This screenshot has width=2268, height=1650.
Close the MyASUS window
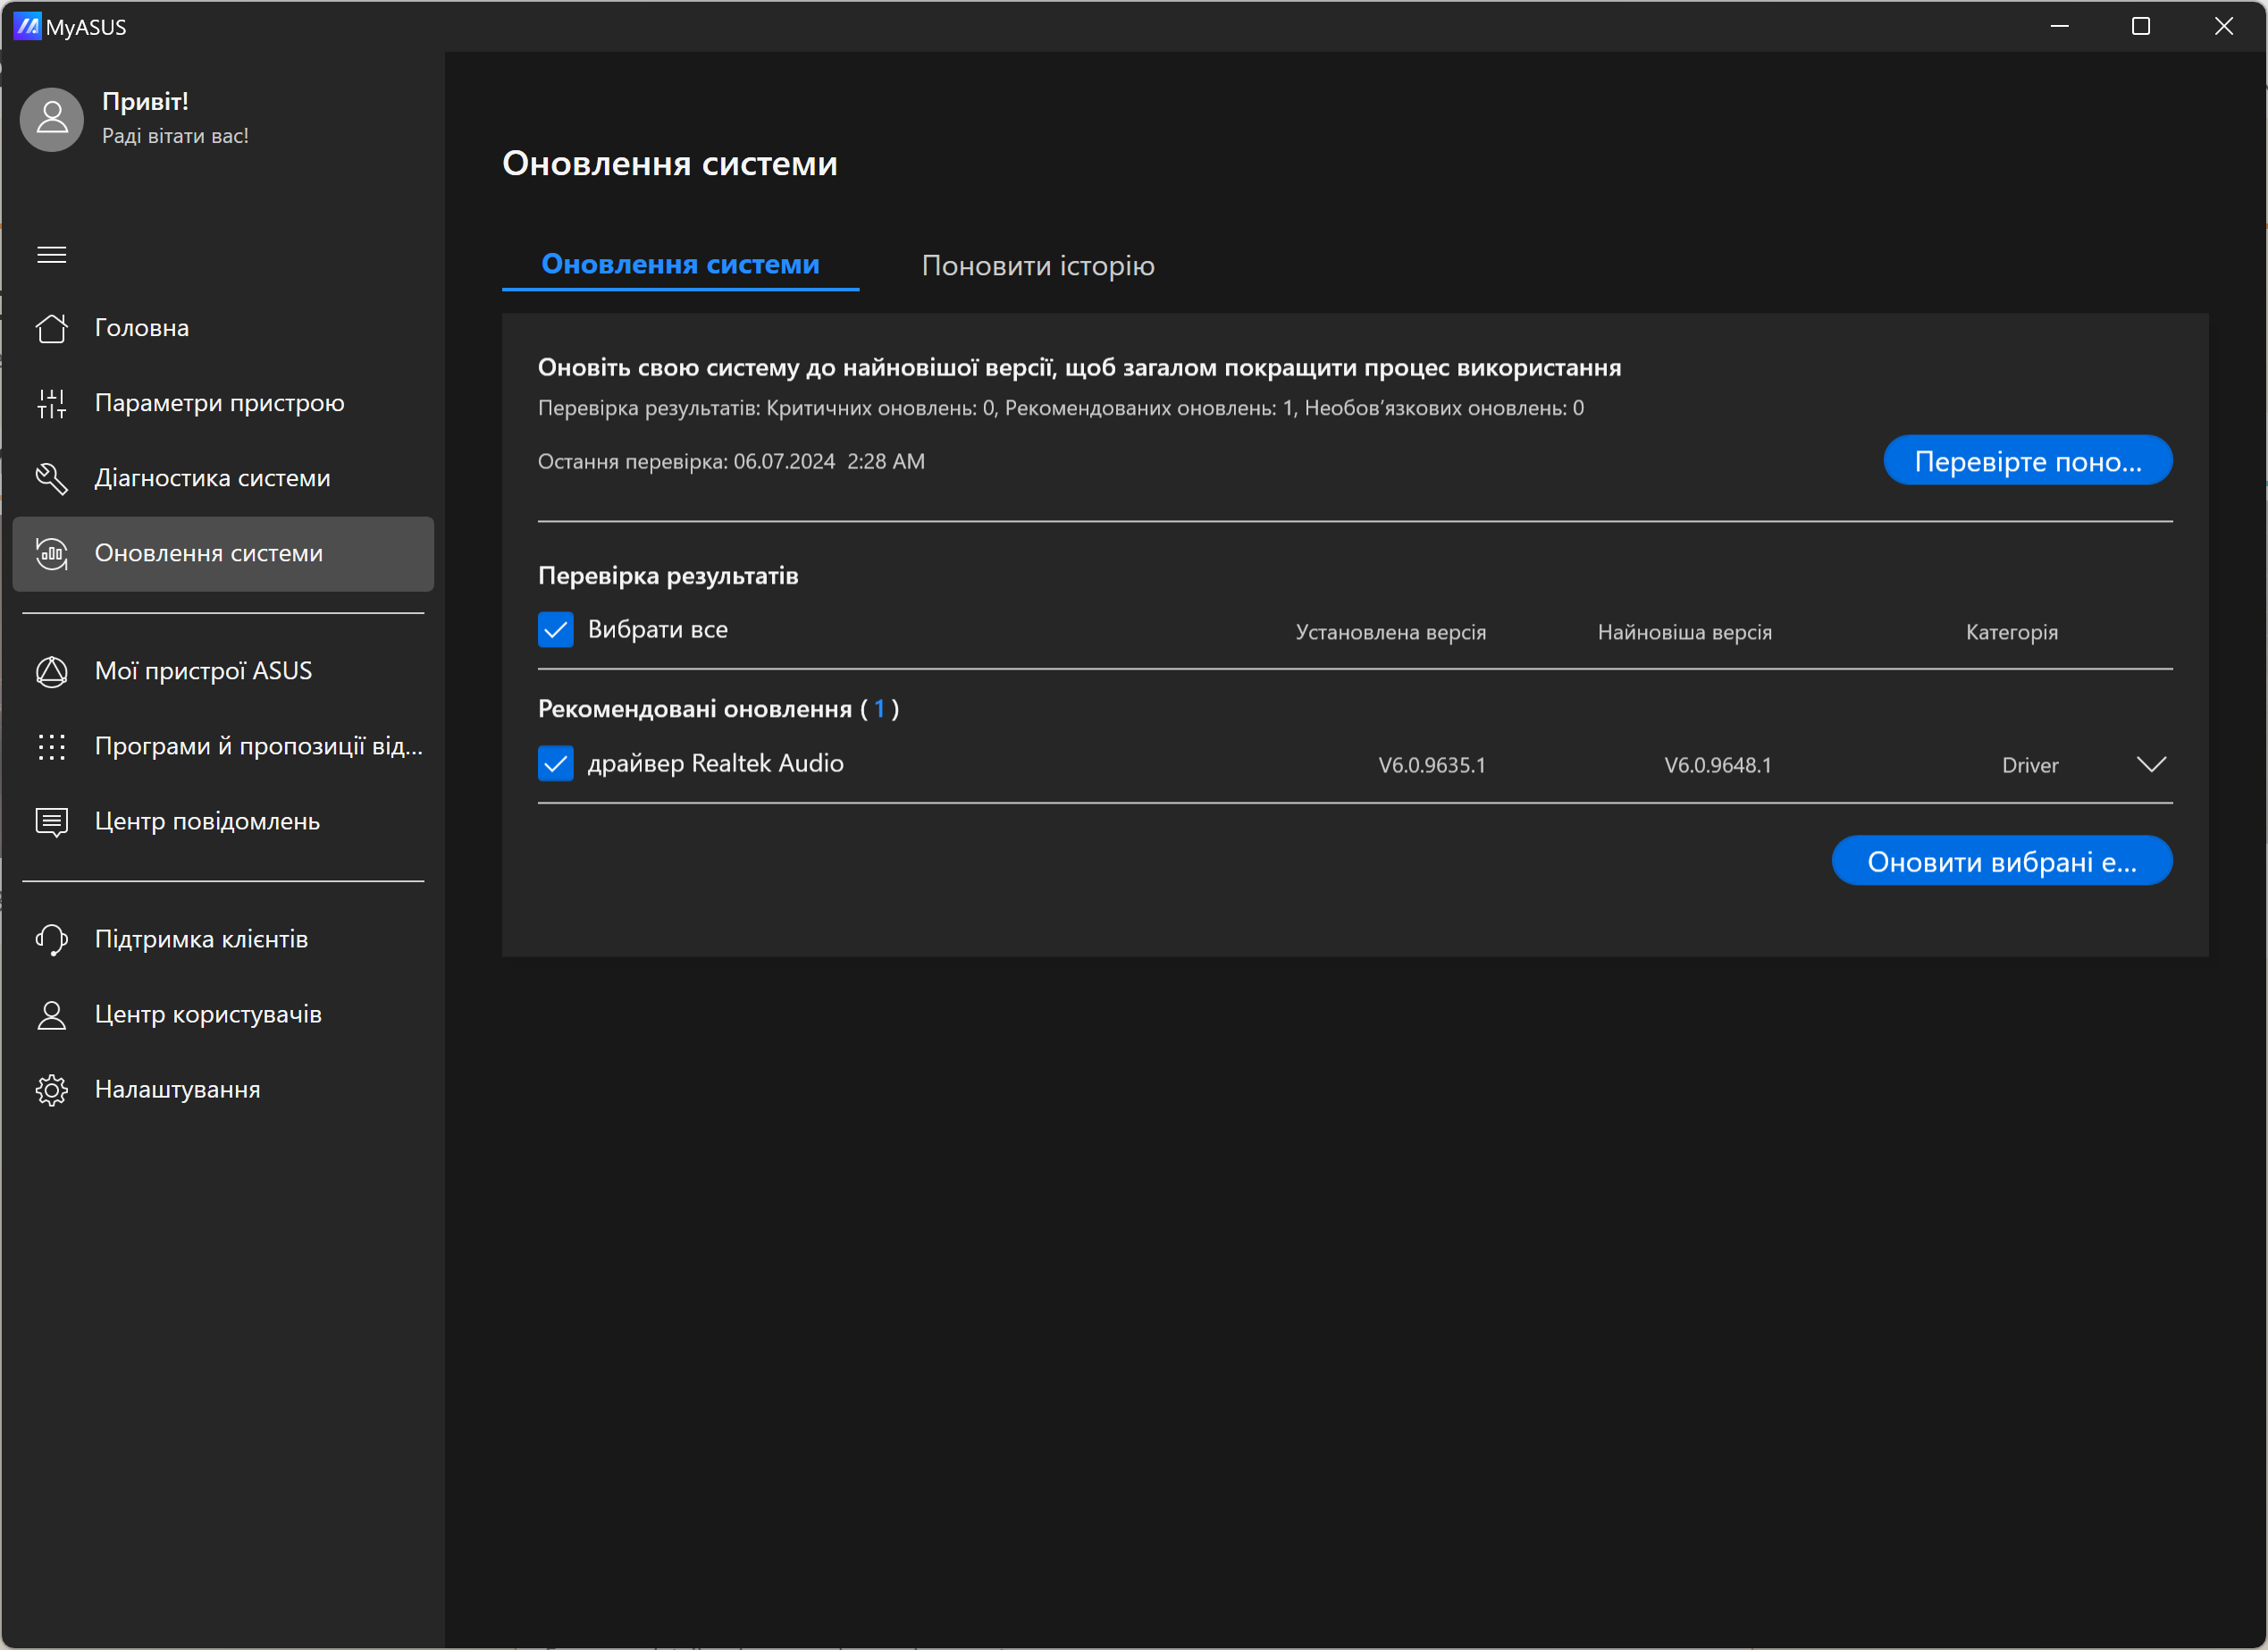pyautogui.click(x=2224, y=26)
